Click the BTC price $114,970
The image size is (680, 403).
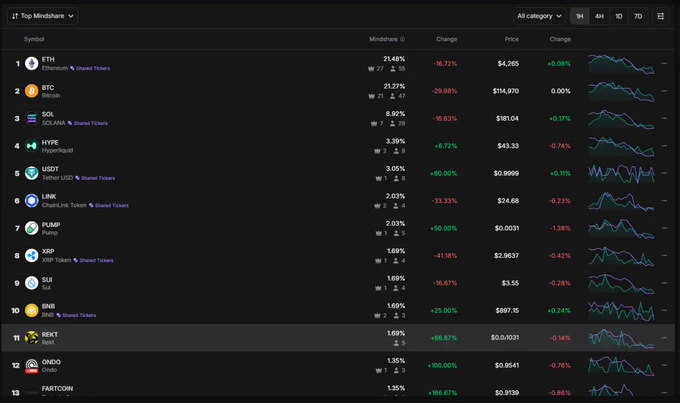coord(506,91)
